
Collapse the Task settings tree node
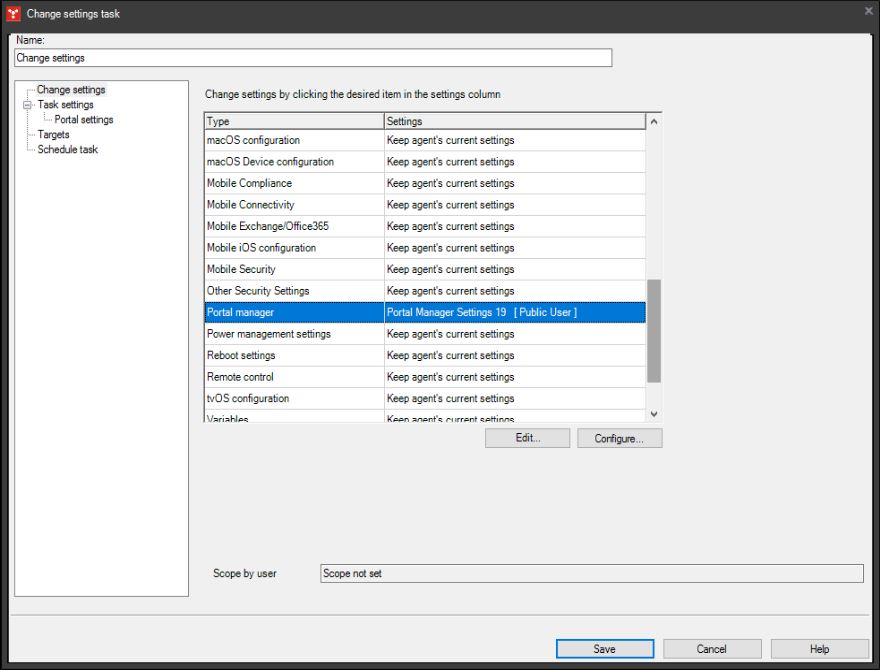tap(28, 105)
